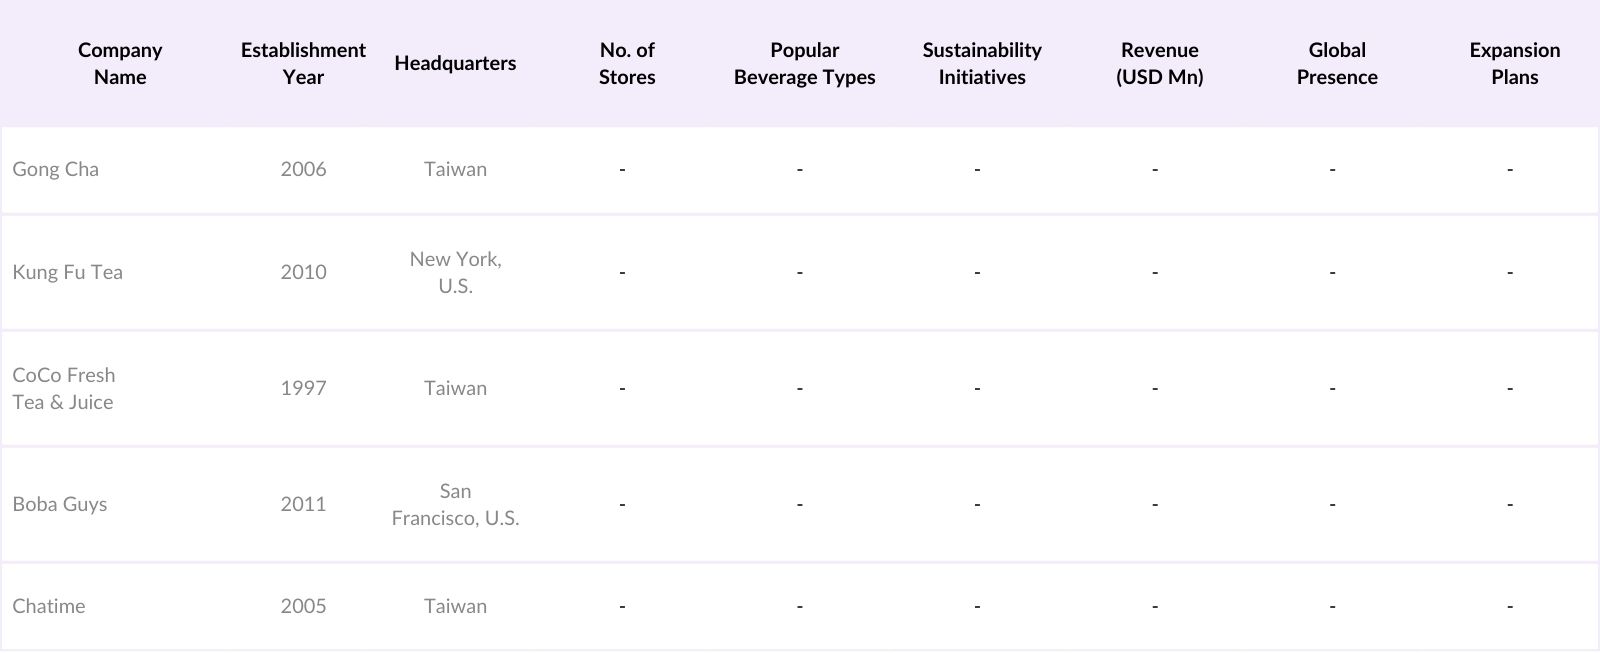Click the Popular Beverage Types header
The image size is (1600, 653).
point(804,63)
